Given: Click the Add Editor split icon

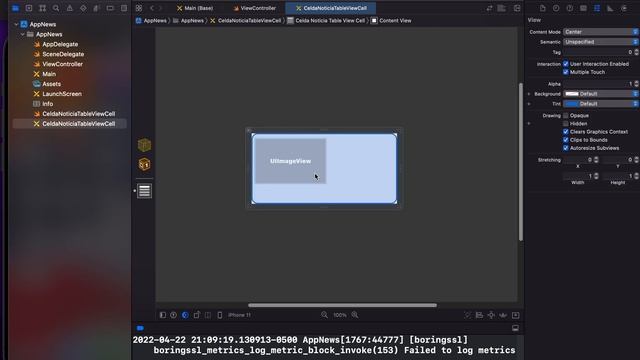Looking at the screenshot, I should 517,8.
